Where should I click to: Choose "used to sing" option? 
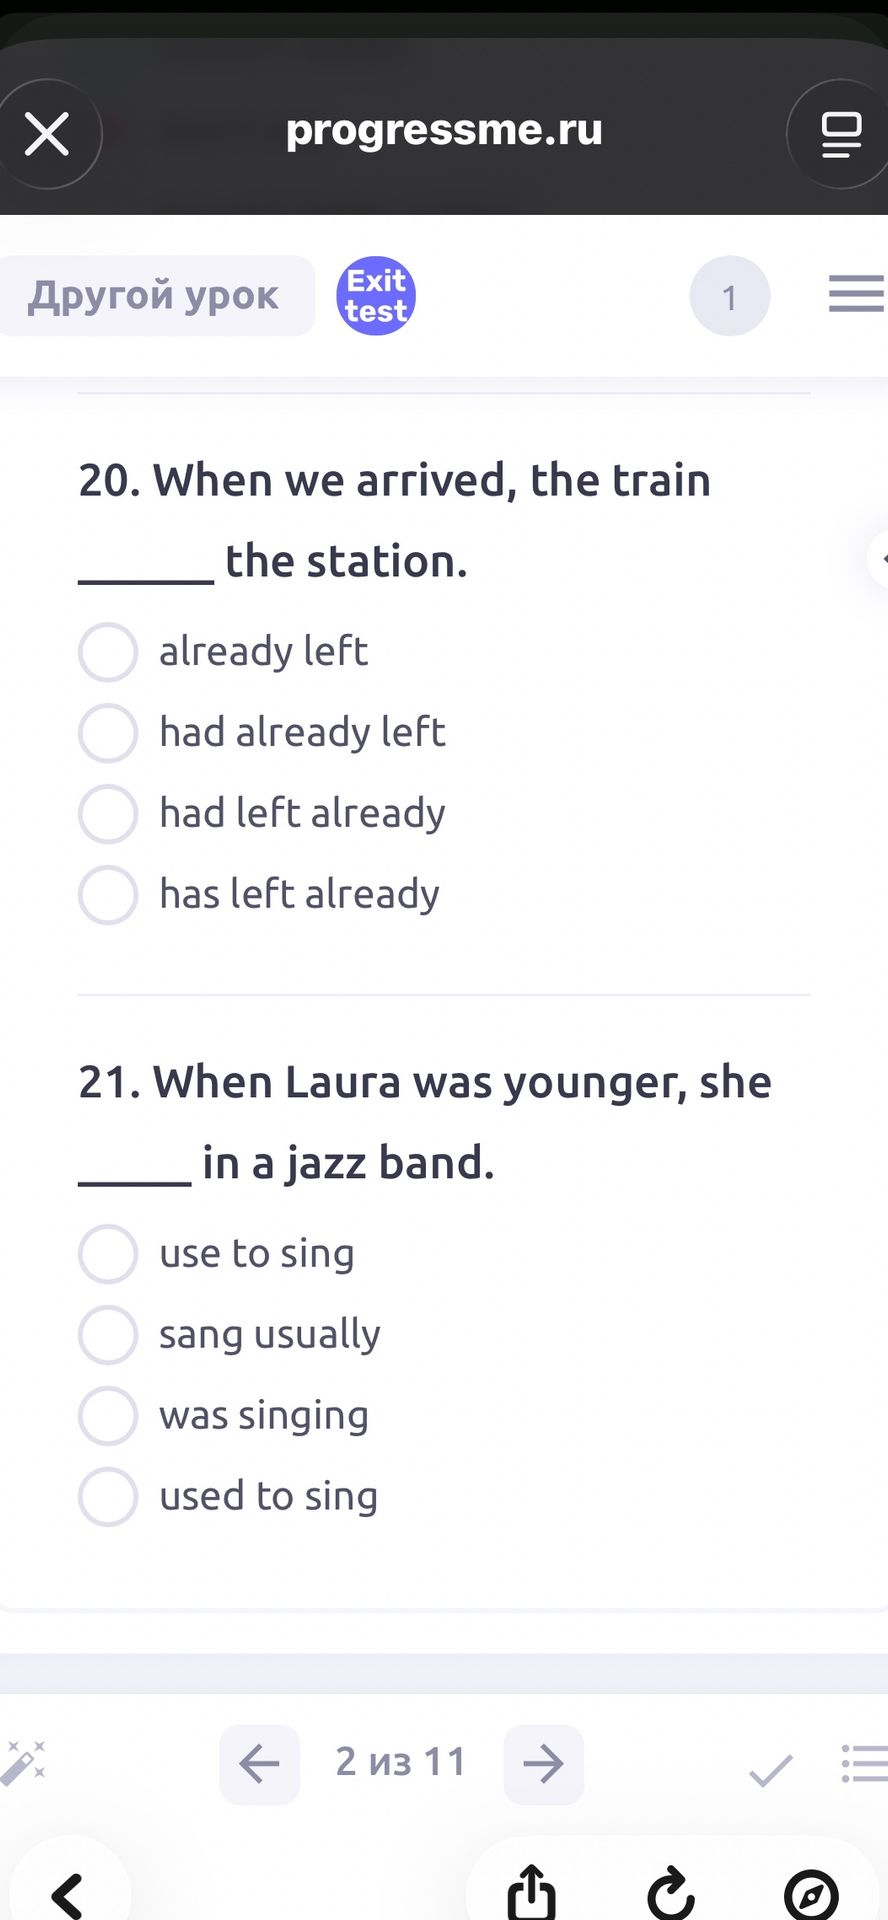228,1497
